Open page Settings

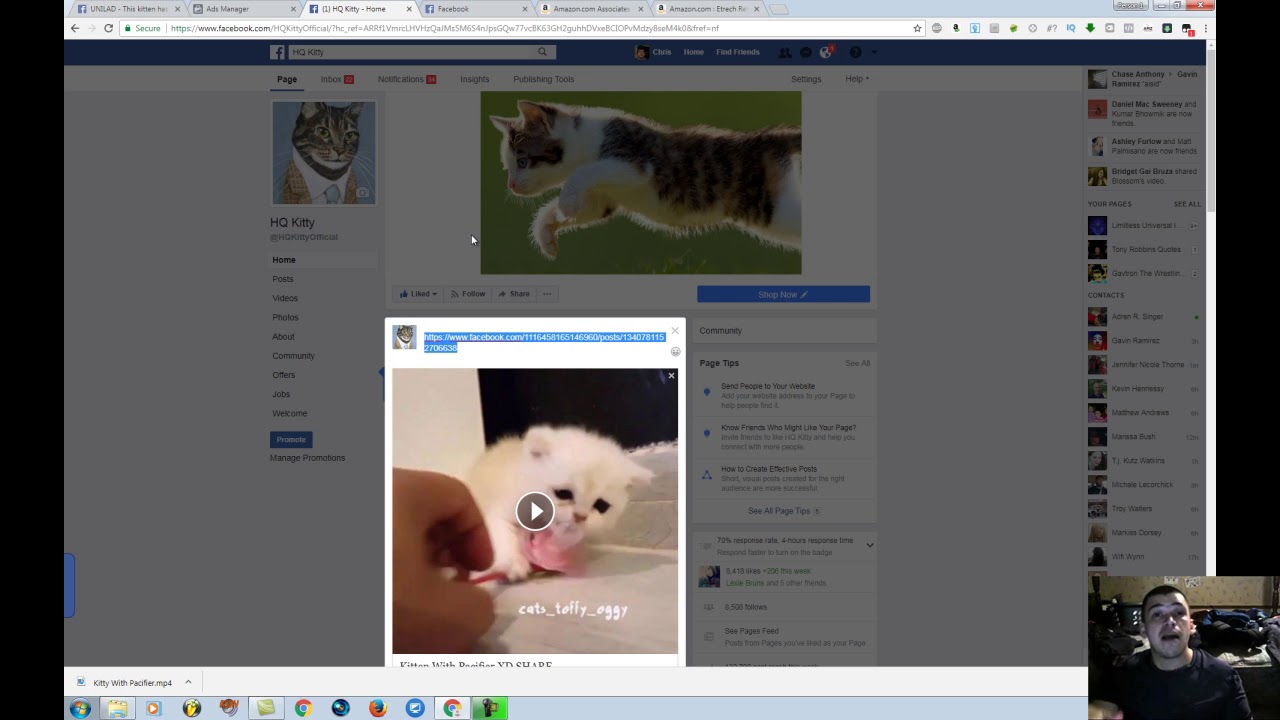806,79
